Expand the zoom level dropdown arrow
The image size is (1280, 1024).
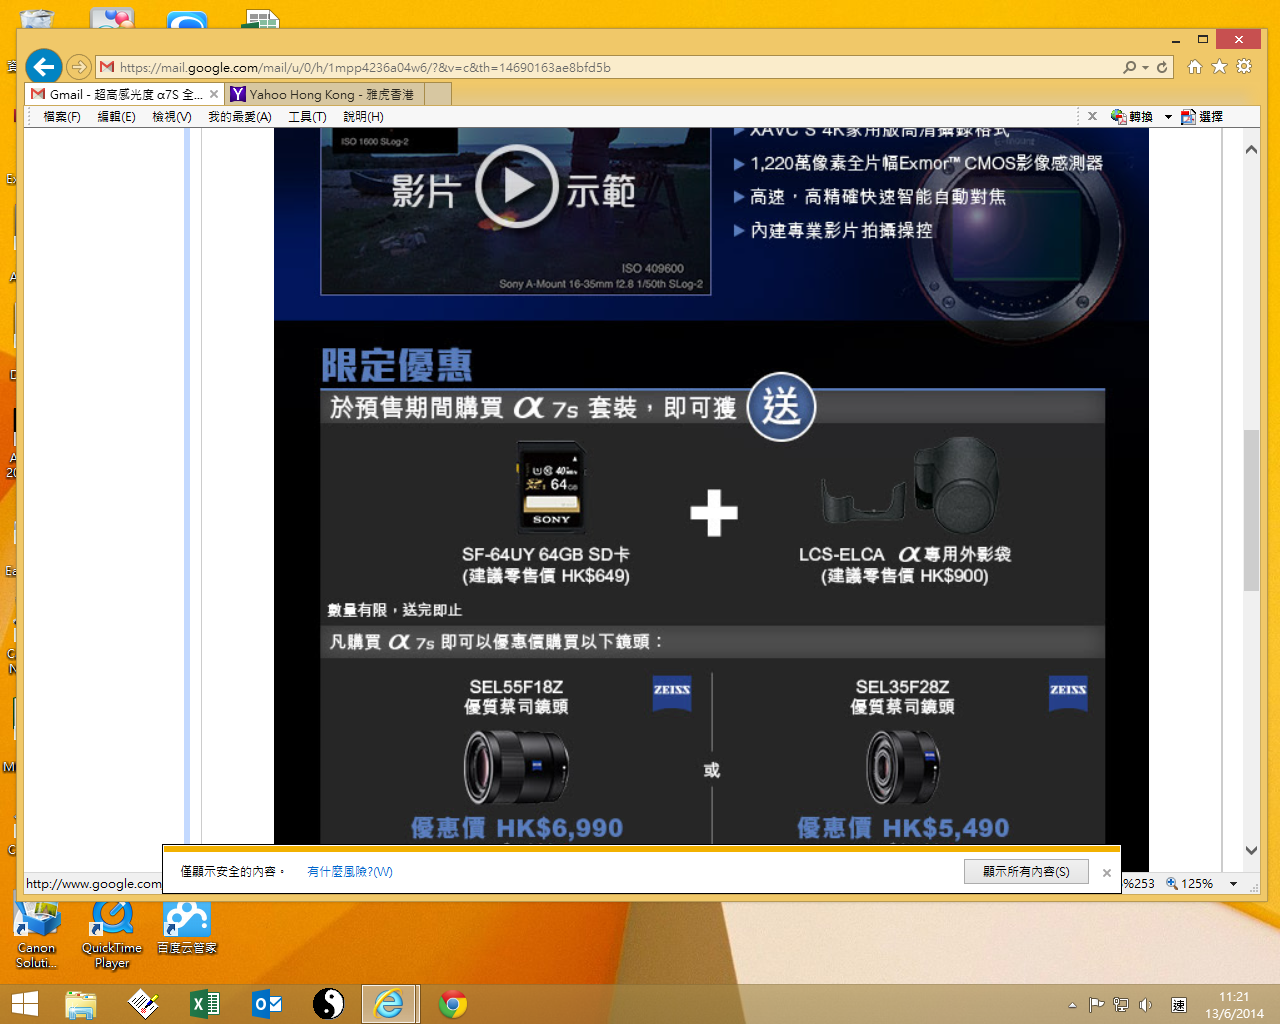coord(1234,884)
